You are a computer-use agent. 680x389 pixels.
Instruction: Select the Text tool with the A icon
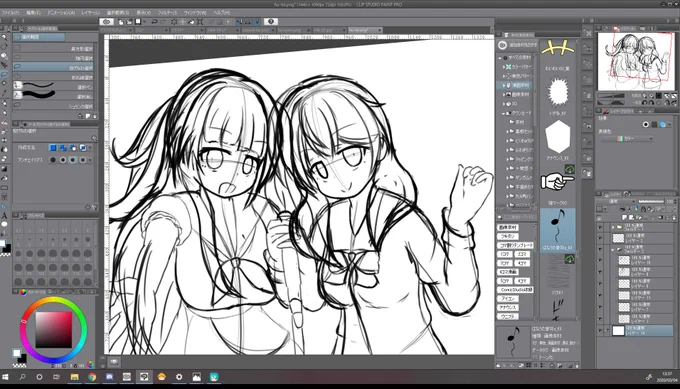click(x=4, y=216)
